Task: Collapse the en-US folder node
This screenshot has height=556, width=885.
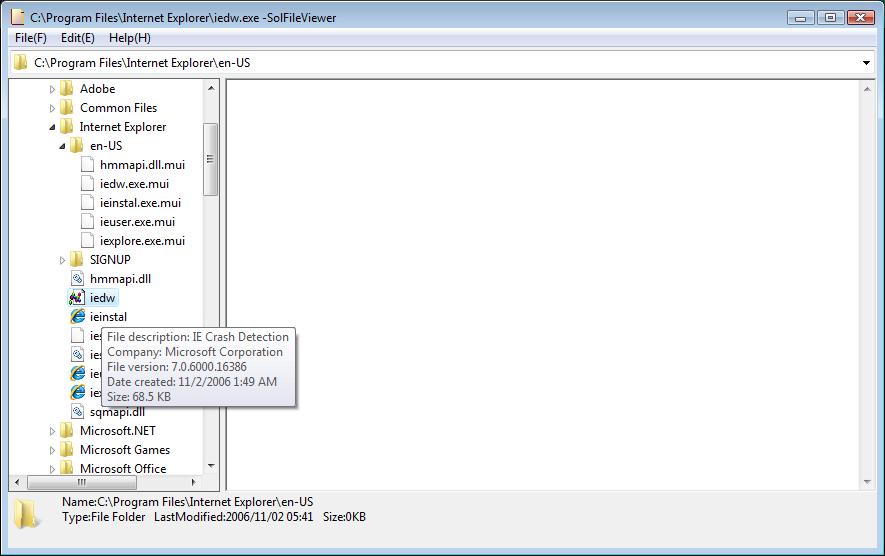Action: tap(62, 146)
